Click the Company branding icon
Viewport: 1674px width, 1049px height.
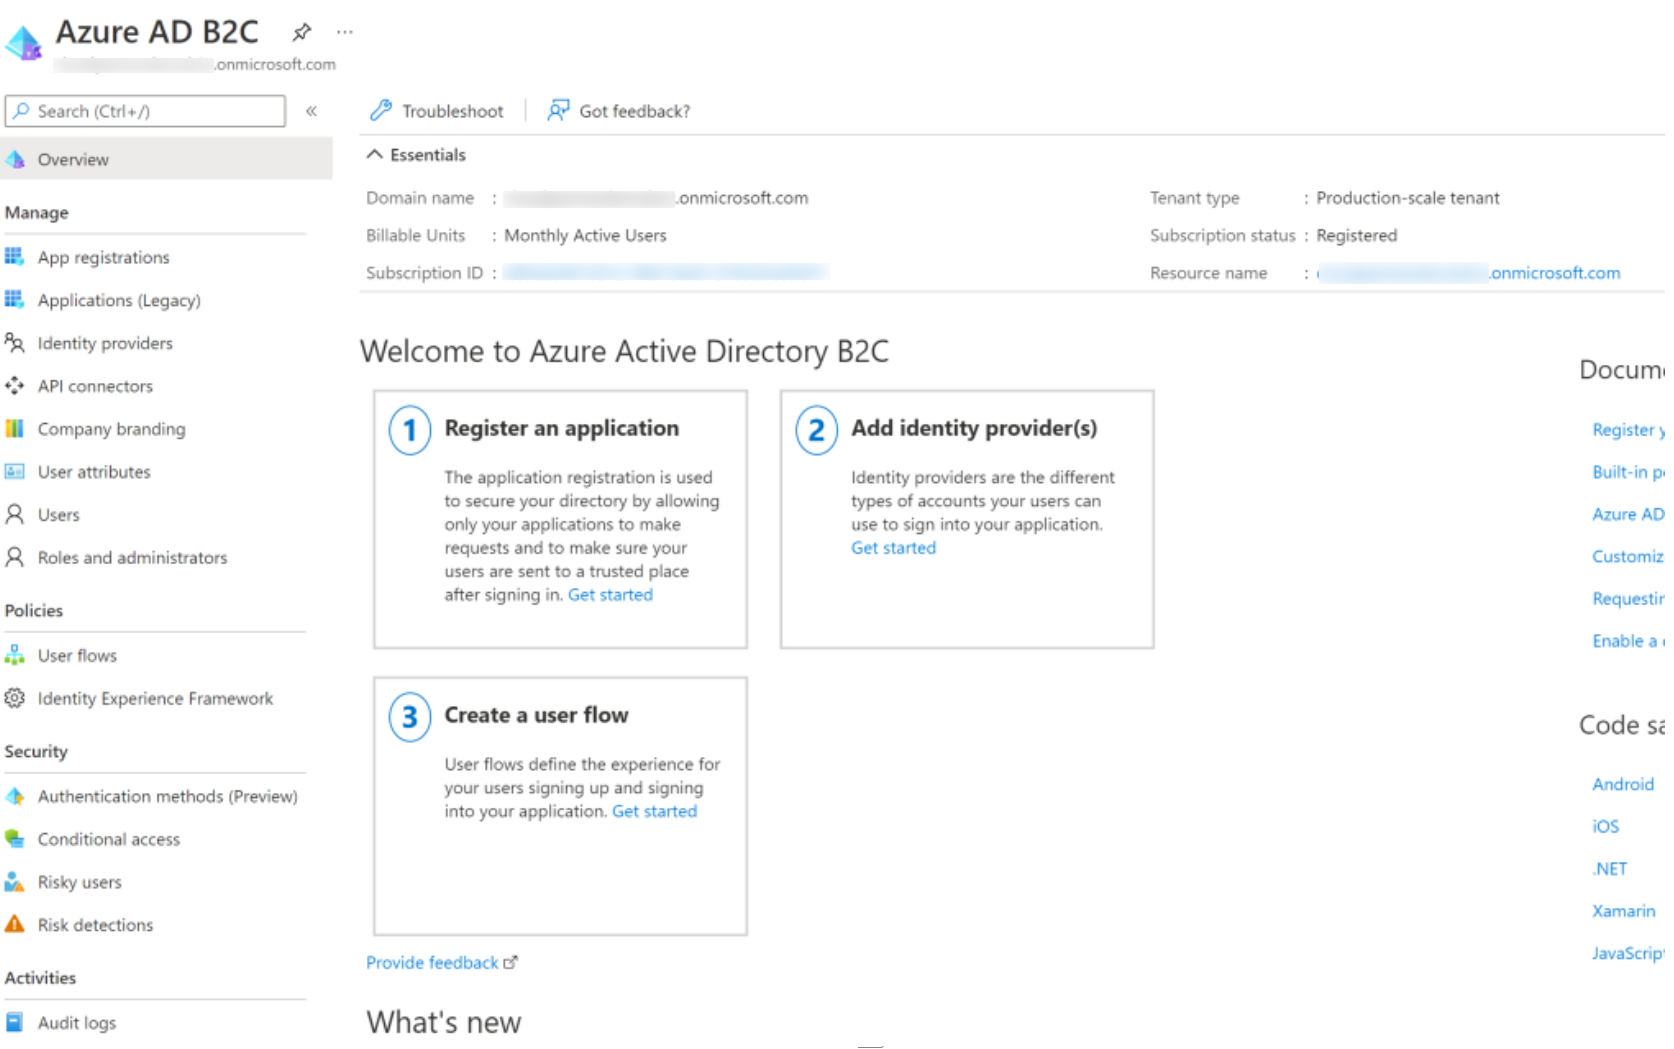coord(14,429)
